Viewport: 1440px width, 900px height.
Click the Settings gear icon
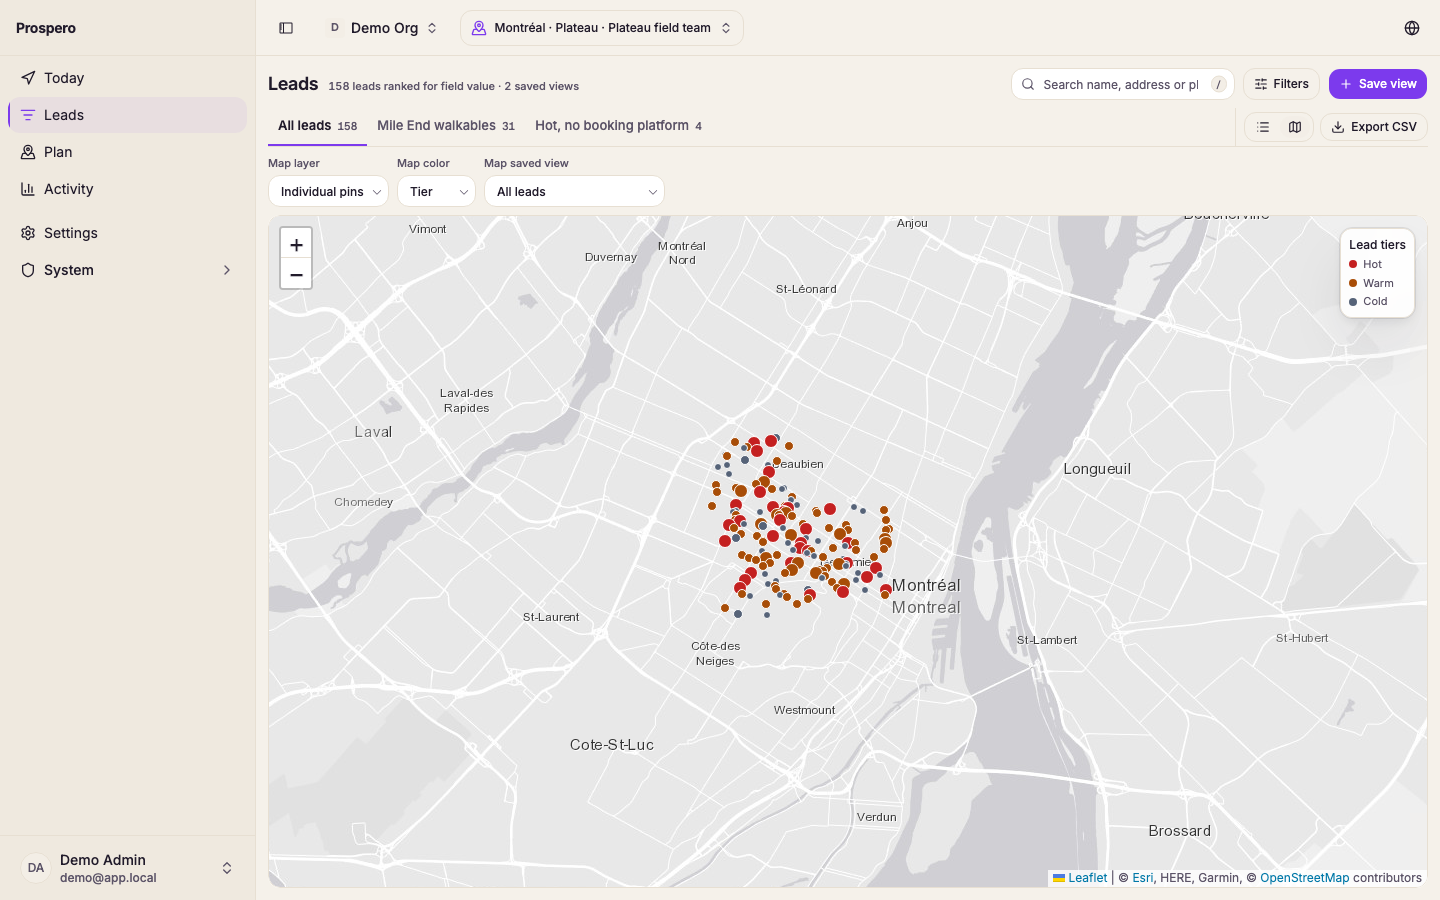(x=28, y=233)
